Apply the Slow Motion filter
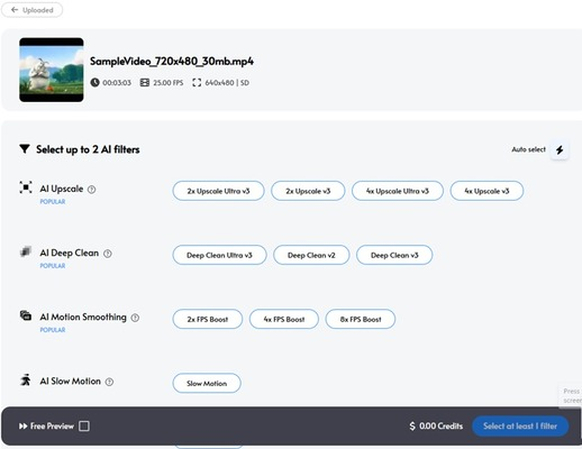This screenshot has height=449, width=582. point(207,383)
